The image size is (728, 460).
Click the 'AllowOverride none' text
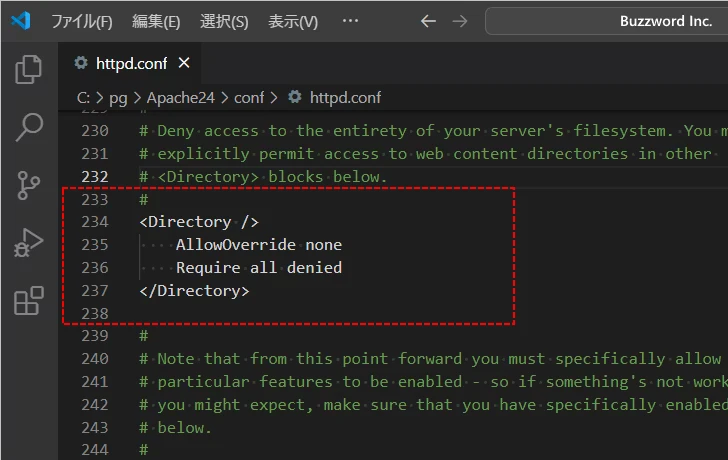point(259,245)
